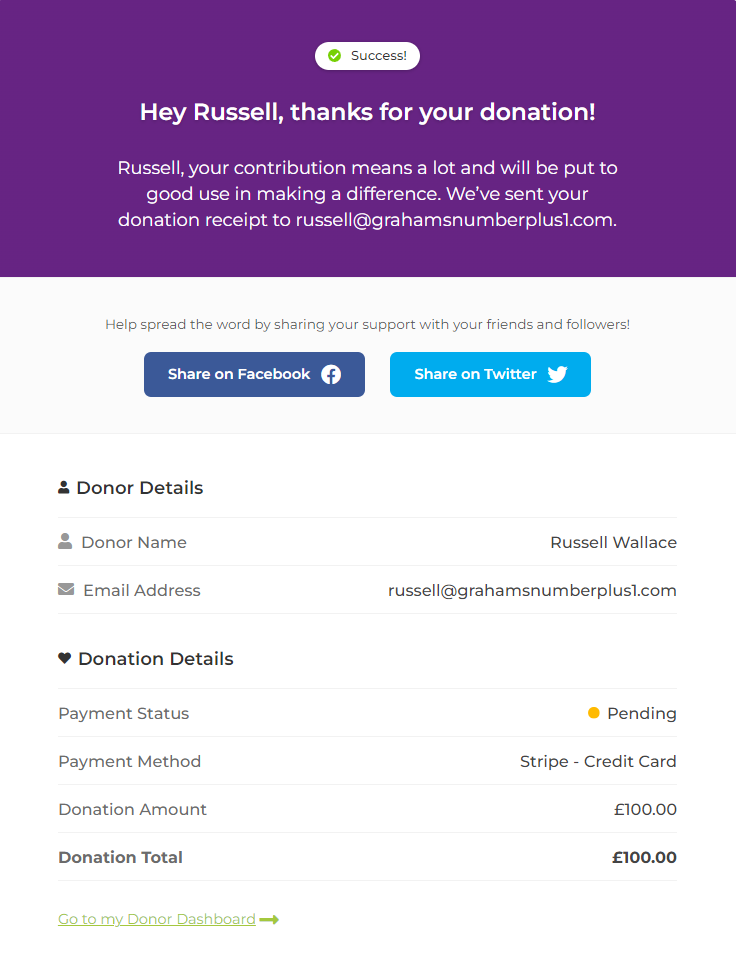
Task: Click the Twitter bird icon
Action: 557,375
